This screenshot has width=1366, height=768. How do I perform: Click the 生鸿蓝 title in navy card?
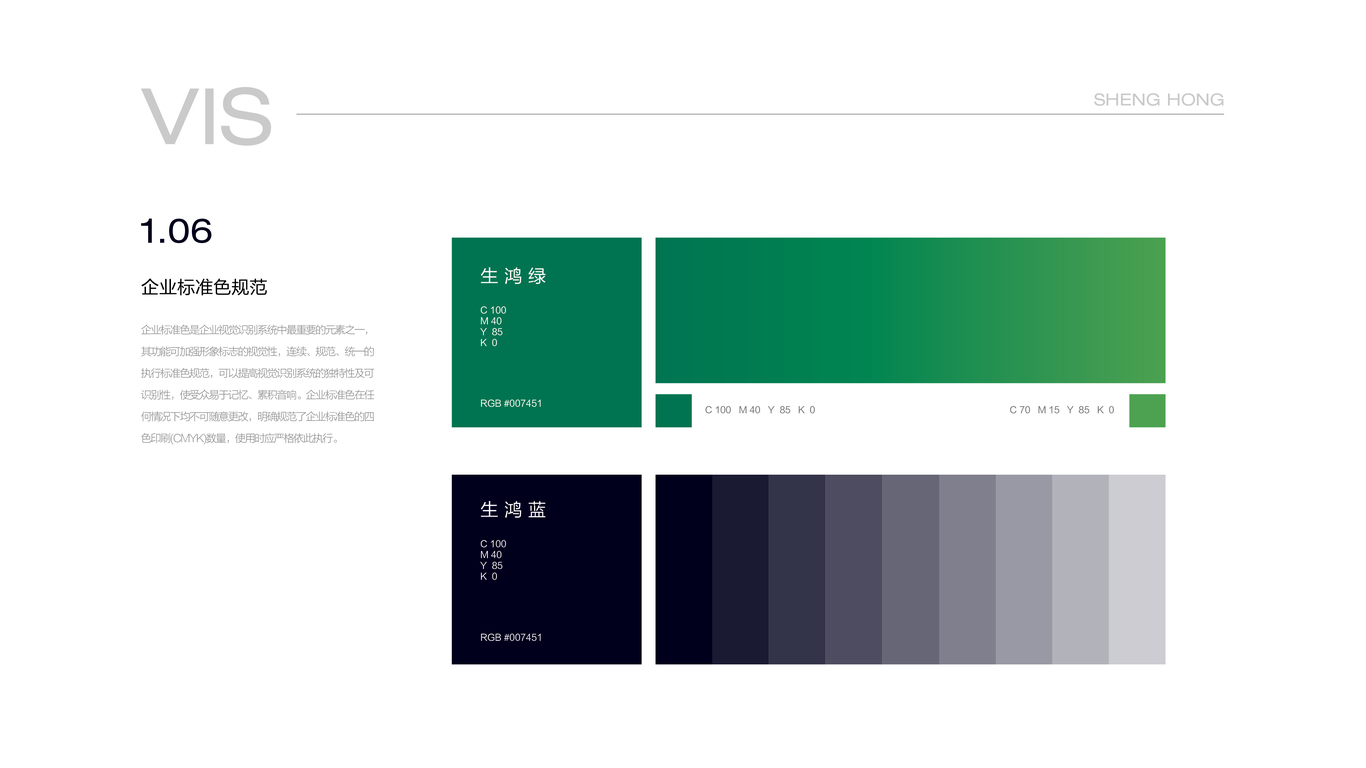point(513,510)
